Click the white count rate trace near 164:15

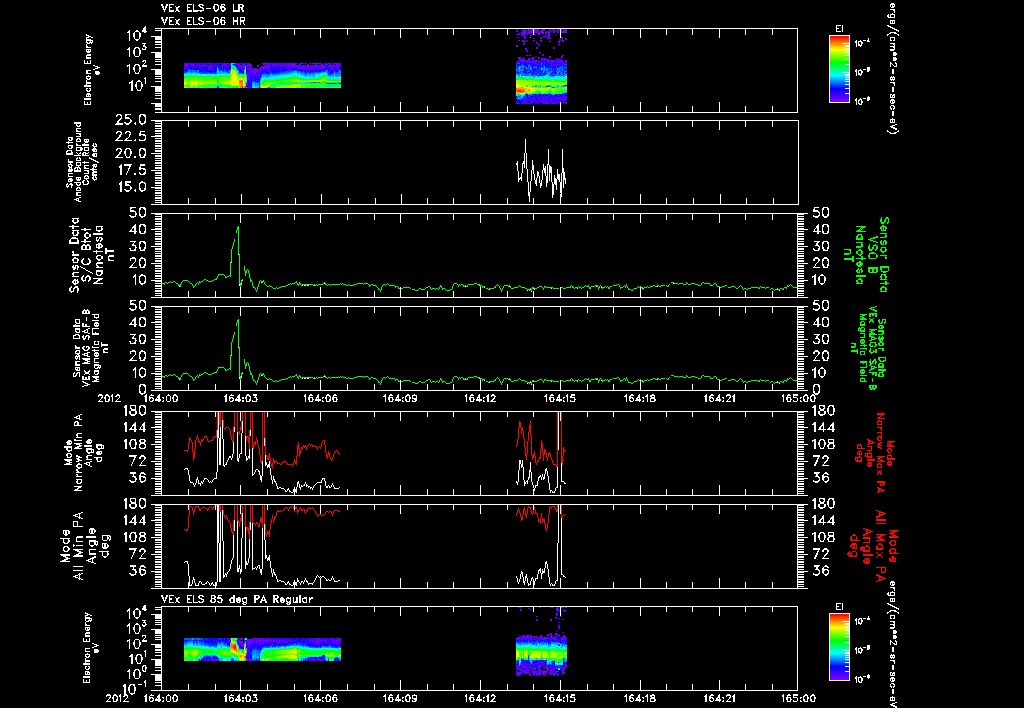point(541,171)
